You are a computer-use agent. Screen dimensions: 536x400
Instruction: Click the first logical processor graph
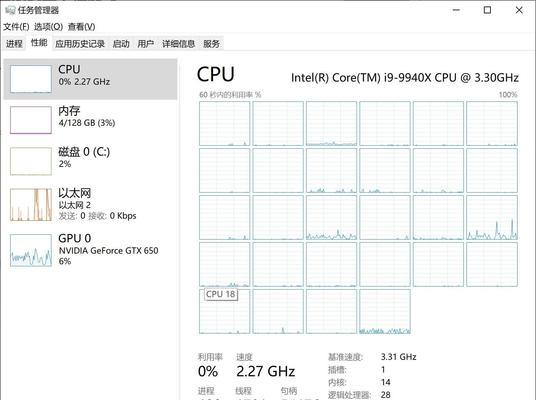pyautogui.click(x=225, y=123)
